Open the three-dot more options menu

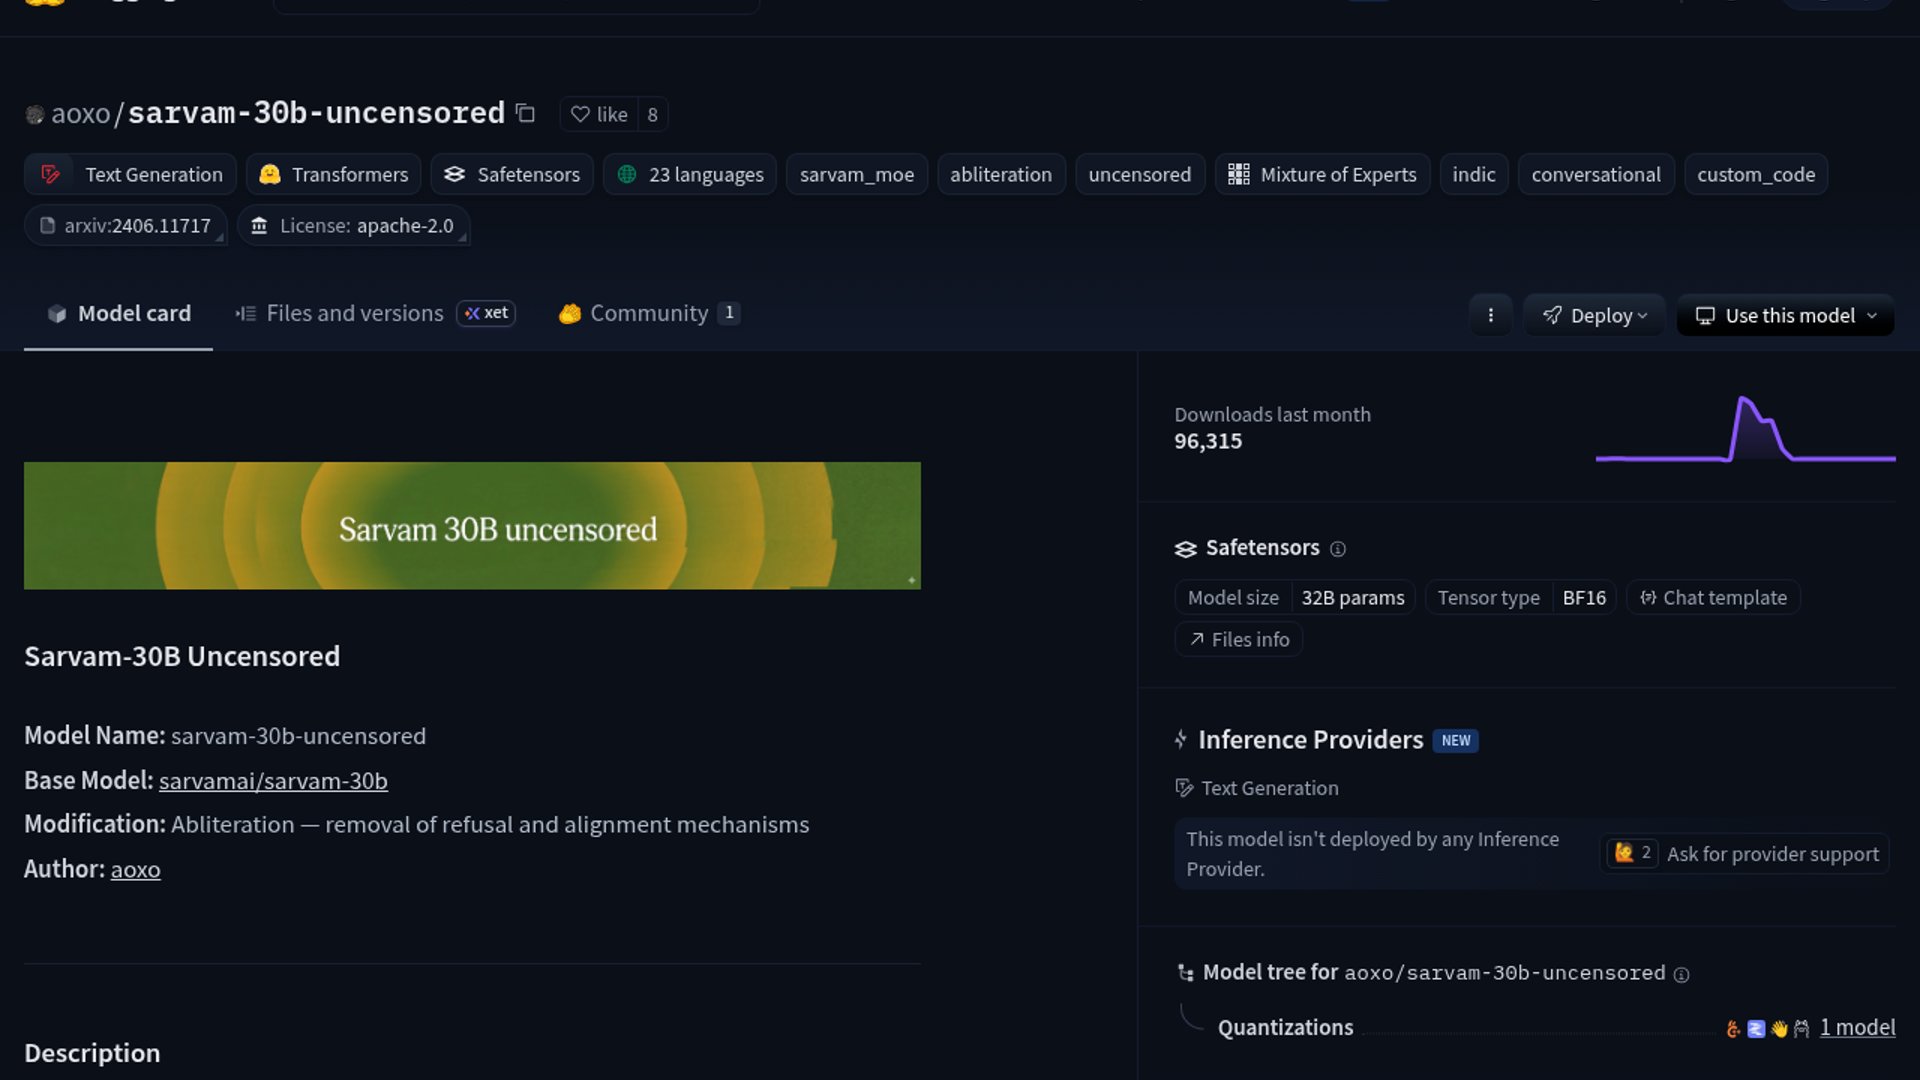pos(1490,316)
